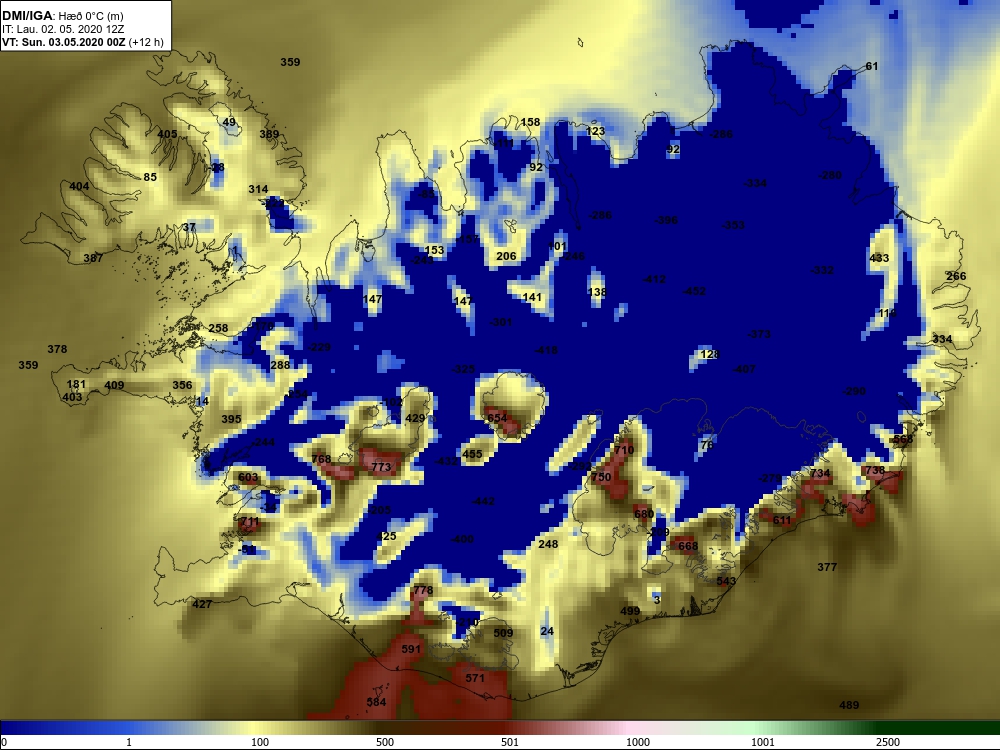Click the map value "509"
1000x750 pixels.
(x=503, y=633)
